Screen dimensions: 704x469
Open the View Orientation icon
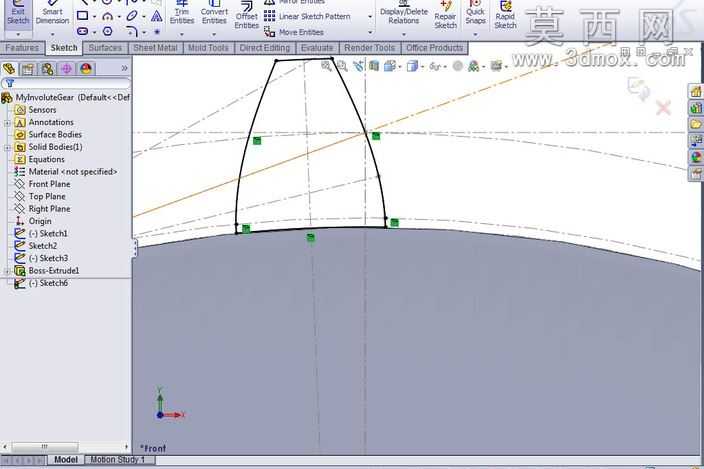pyautogui.click(x=389, y=66)
